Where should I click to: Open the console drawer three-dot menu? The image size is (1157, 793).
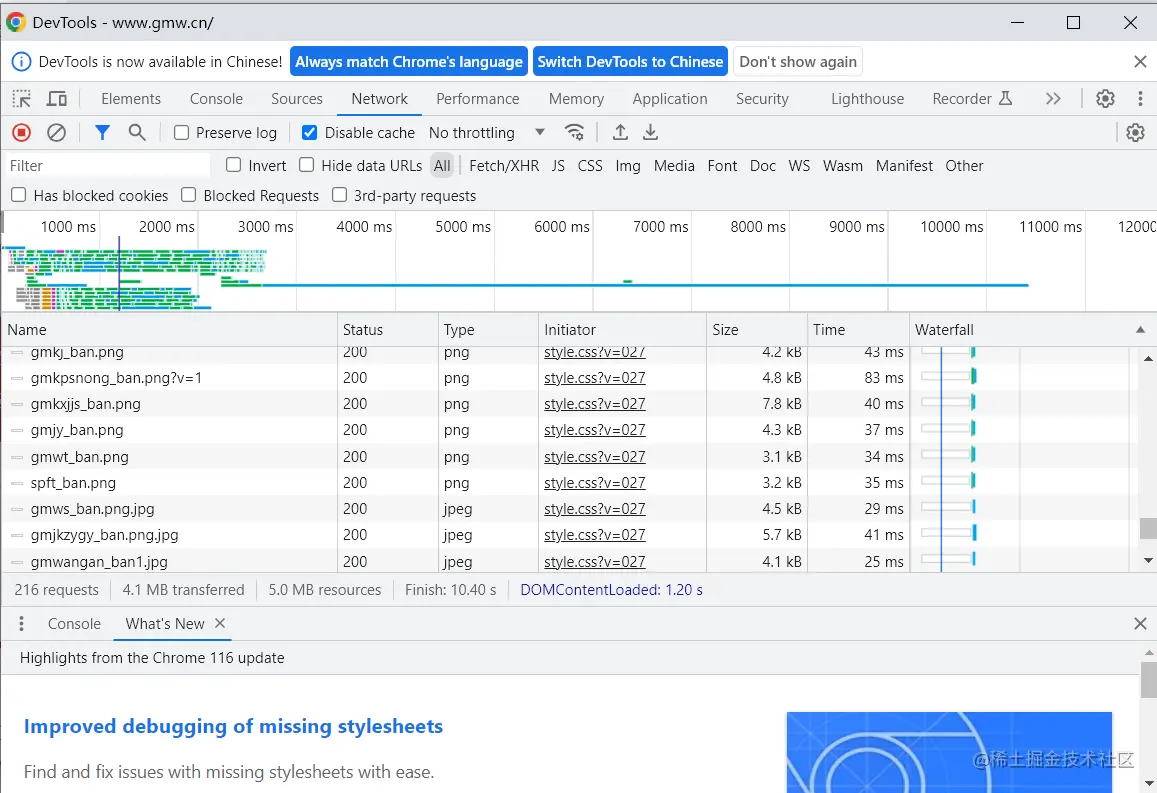(x=21, y=623)
